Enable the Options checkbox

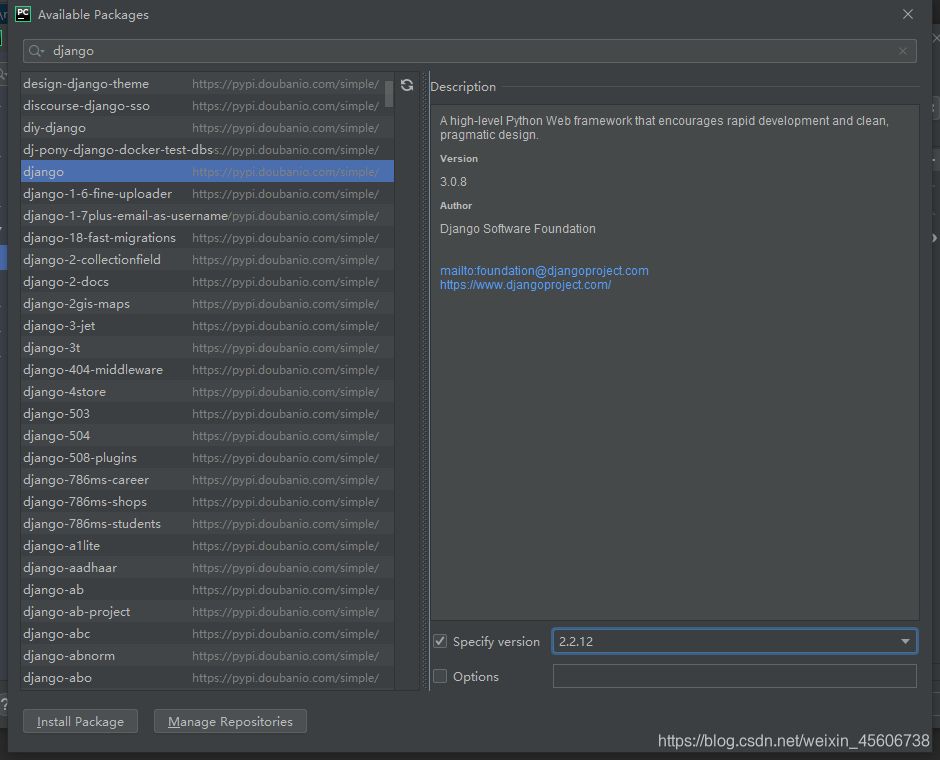pyautogui.click(x=440, y=676)
